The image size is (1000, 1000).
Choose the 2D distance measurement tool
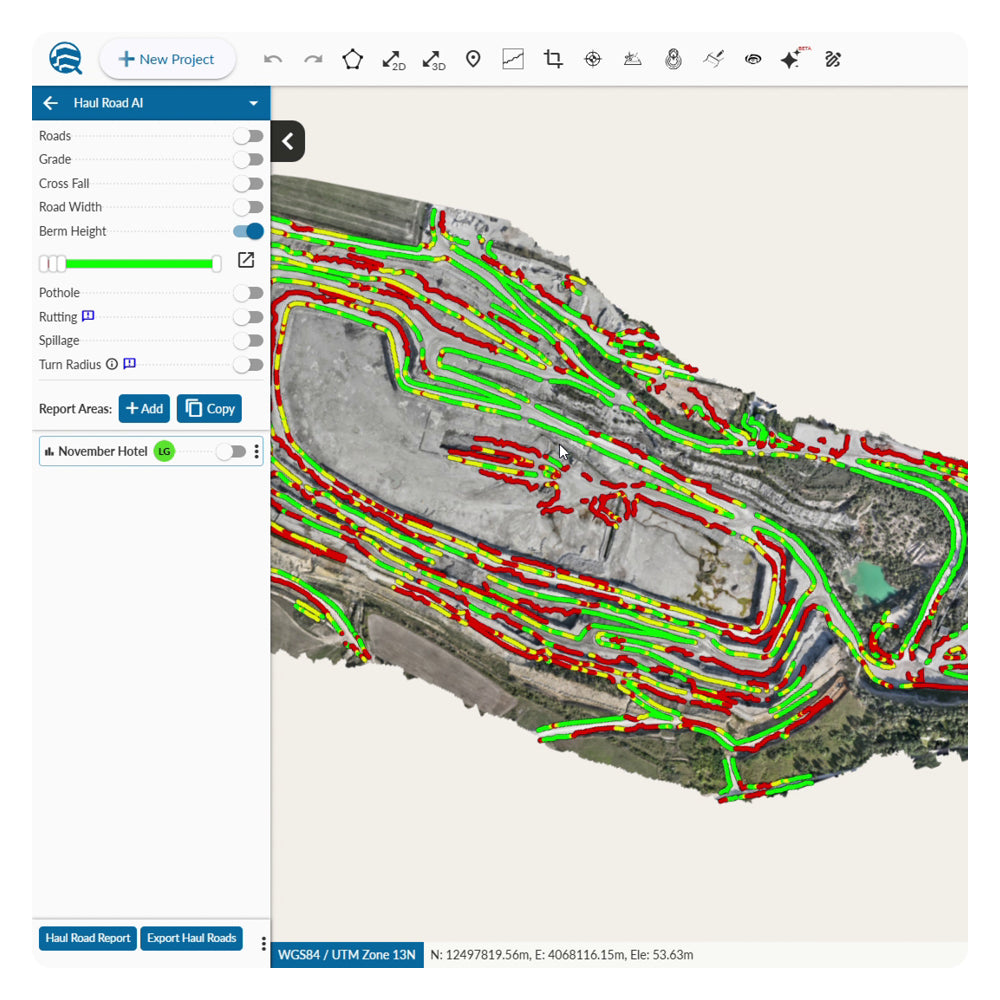[x=393, y=59]
